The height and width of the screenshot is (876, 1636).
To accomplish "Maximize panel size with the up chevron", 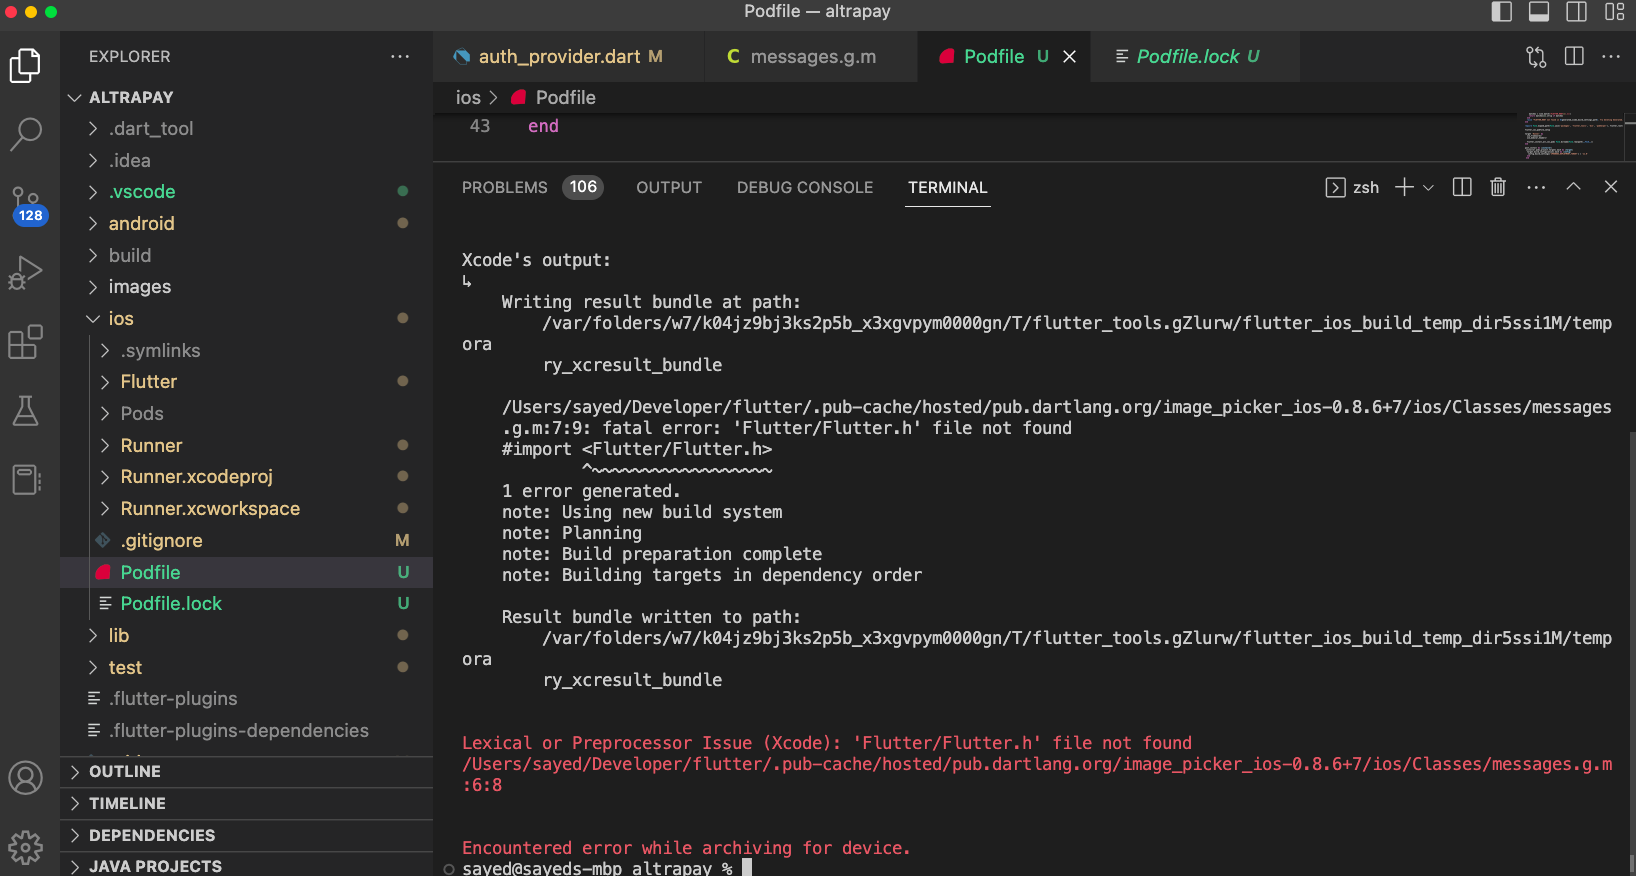I will click(x=1573, y=187).
